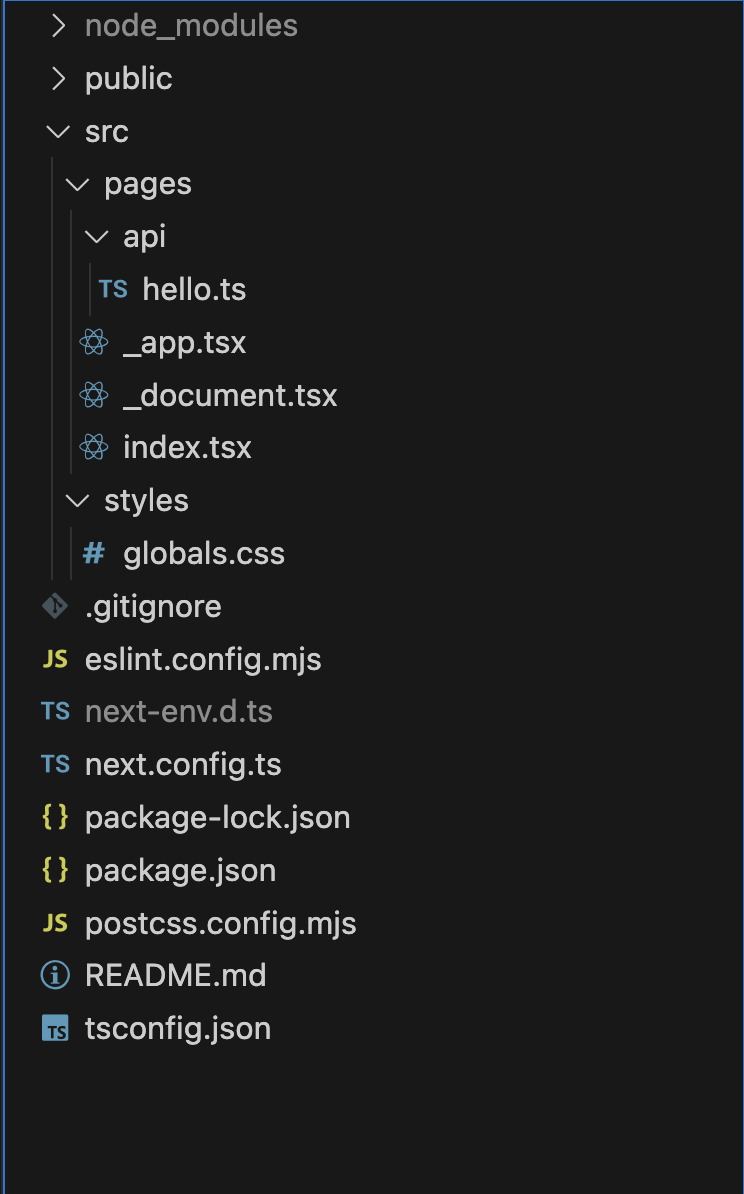The width and height of the screenshot is (744, 1194).
Task: Expand the node_modules folder chevron
Action: 59,26
